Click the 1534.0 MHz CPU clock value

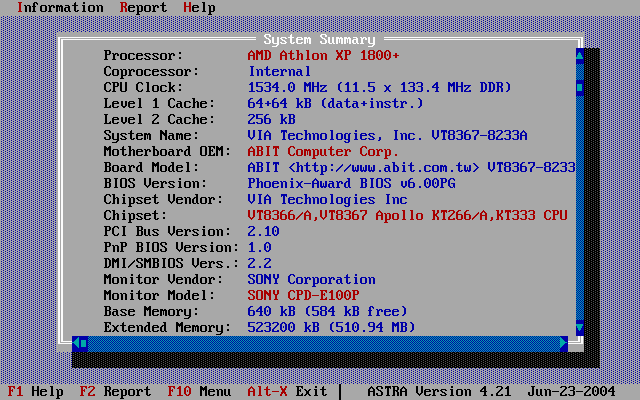(379, 87)
